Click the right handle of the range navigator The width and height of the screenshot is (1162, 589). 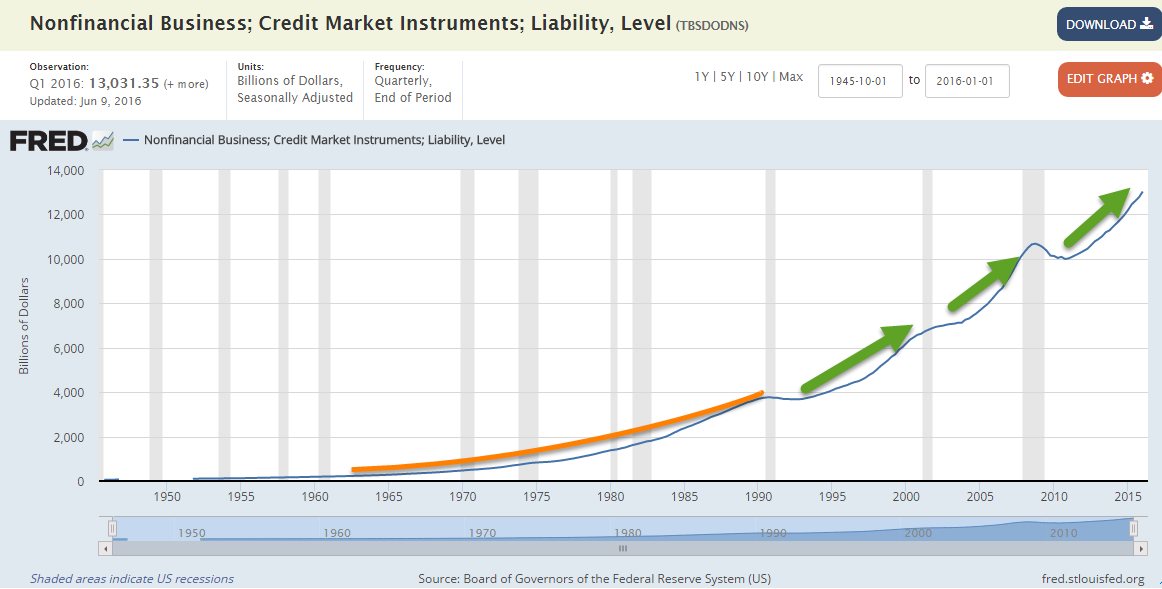(1132, 528)
